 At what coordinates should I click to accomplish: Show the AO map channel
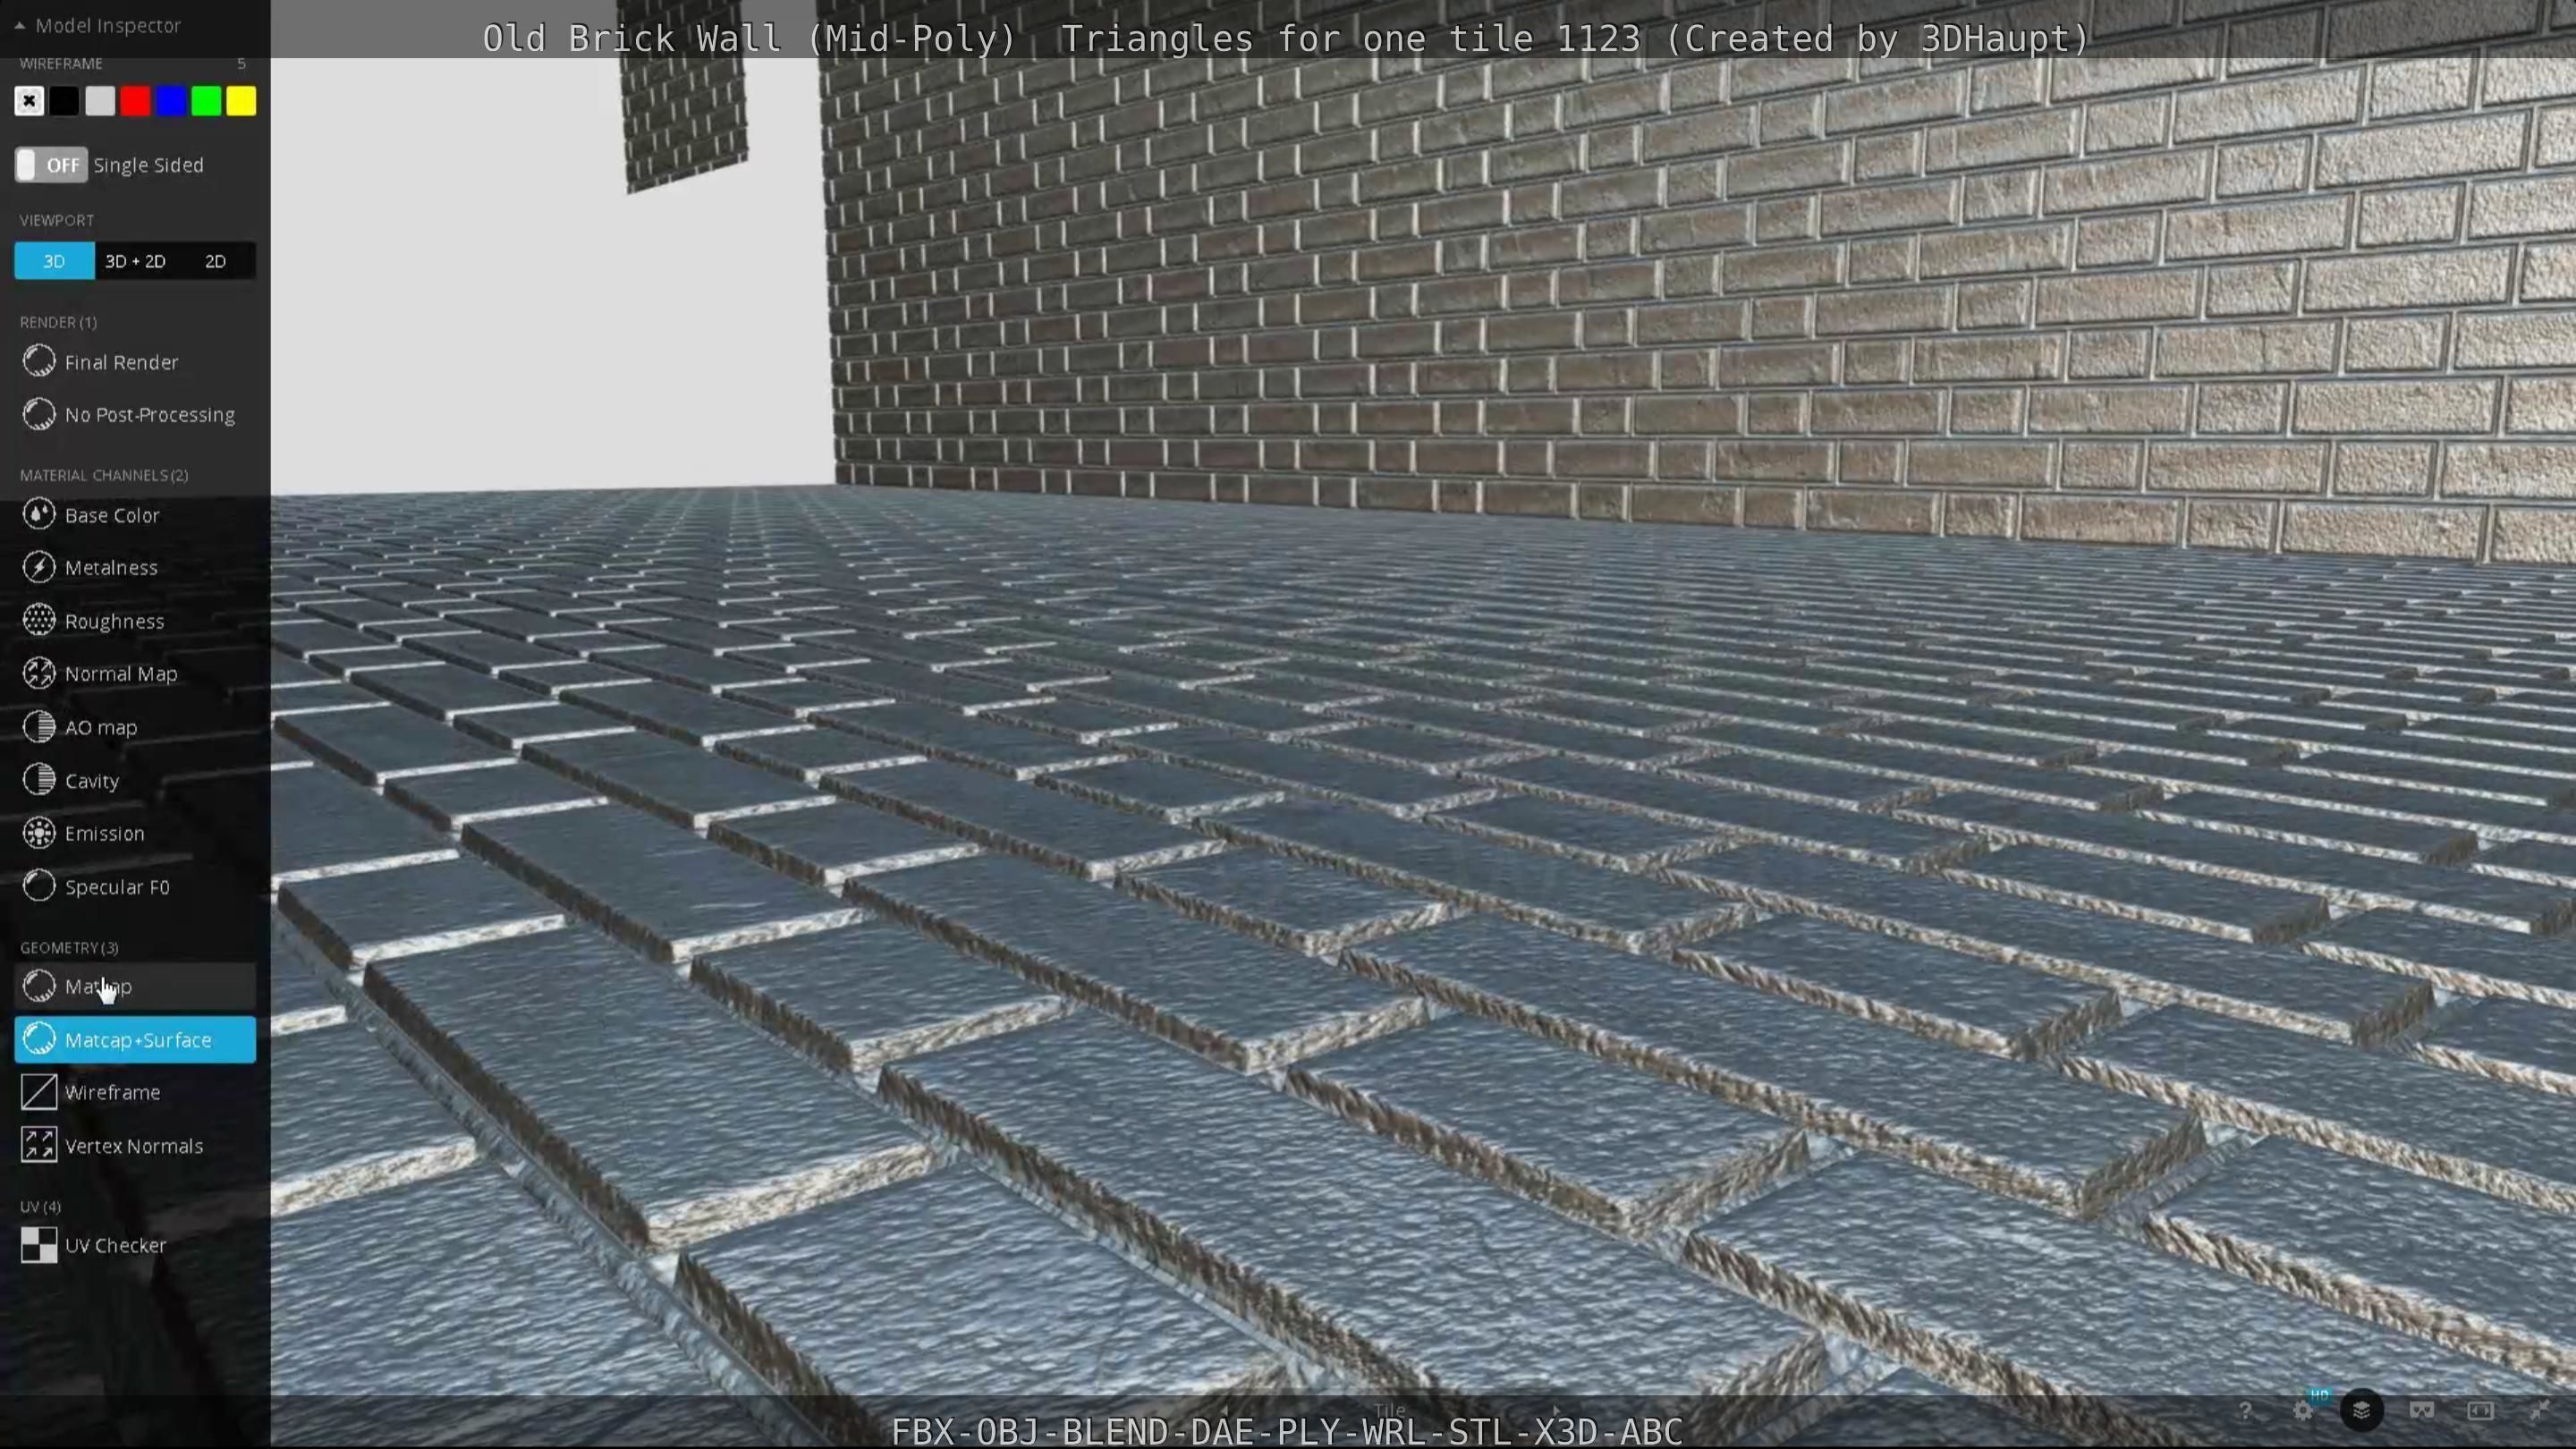point(135,727)
